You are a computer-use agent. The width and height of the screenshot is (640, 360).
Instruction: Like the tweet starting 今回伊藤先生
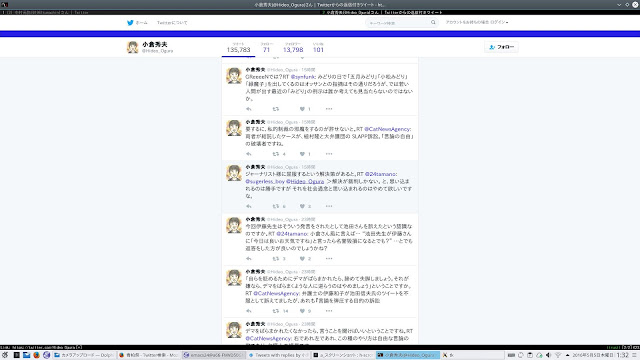(302, 258)
